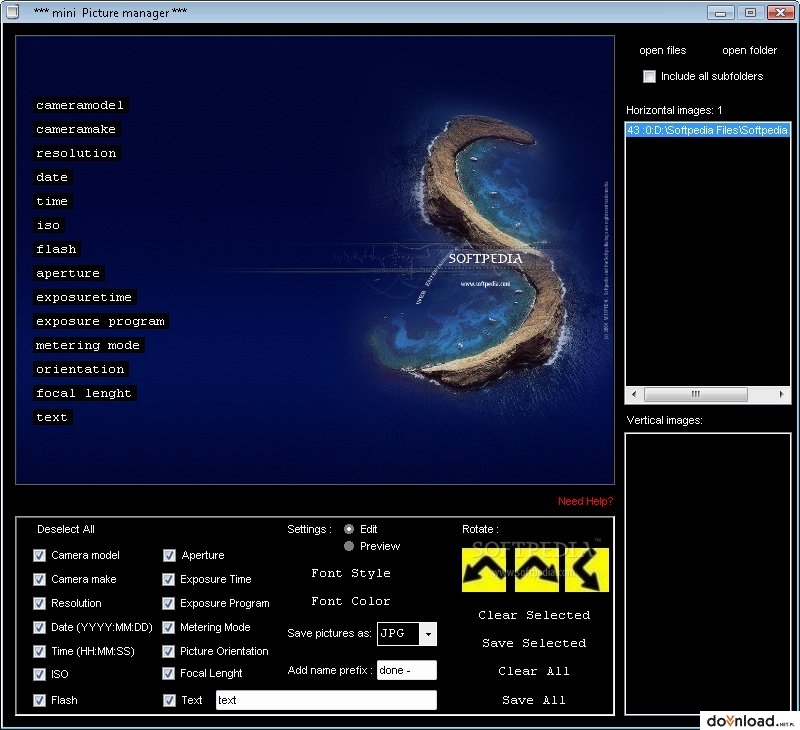Open the Save pictures as JPG dropdown
The width and height of the screenshot is (800, 730).
(428, 634)
